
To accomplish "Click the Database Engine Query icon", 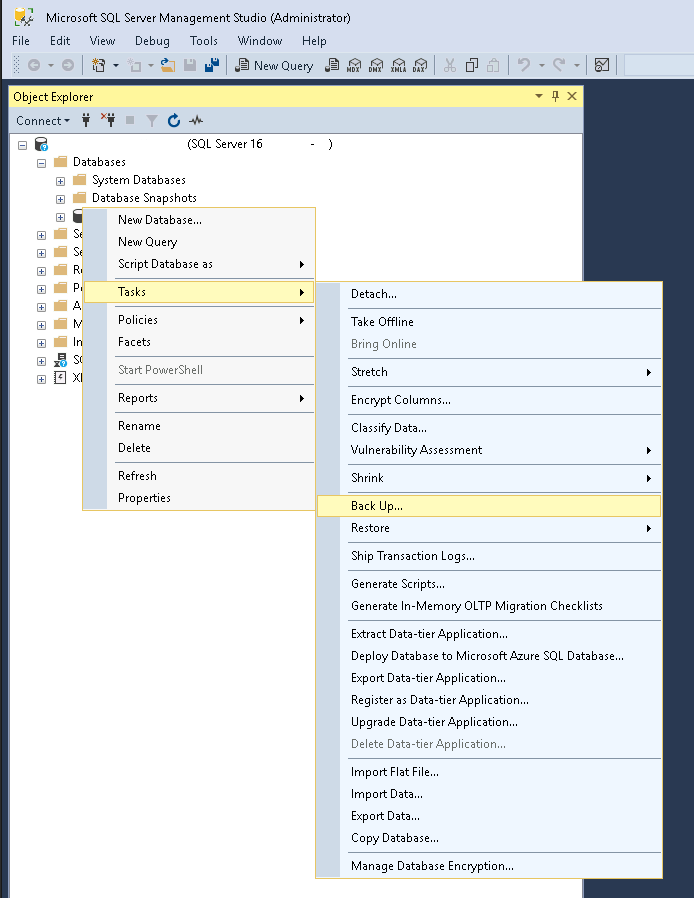I will click(332, 65).
